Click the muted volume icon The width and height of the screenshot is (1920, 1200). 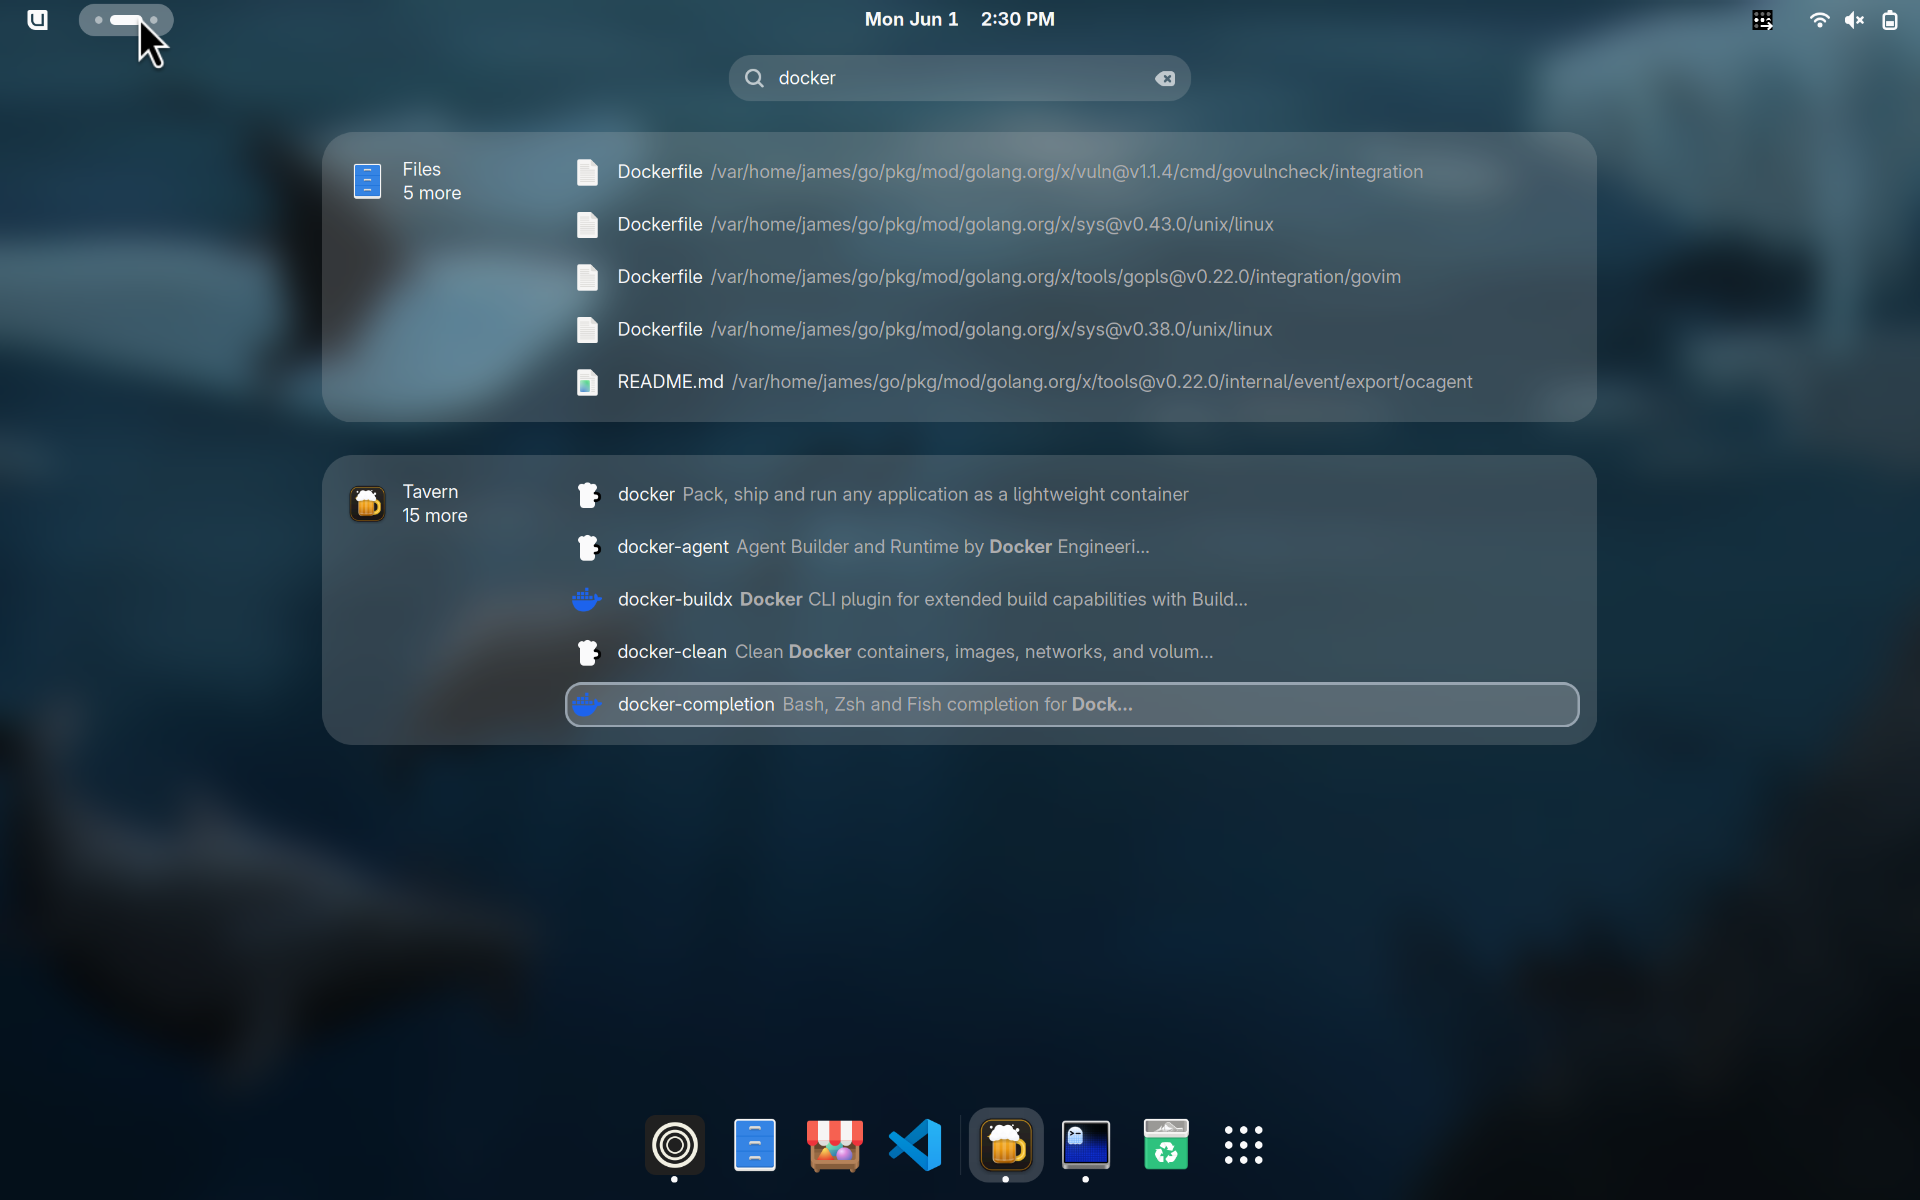1854,20
